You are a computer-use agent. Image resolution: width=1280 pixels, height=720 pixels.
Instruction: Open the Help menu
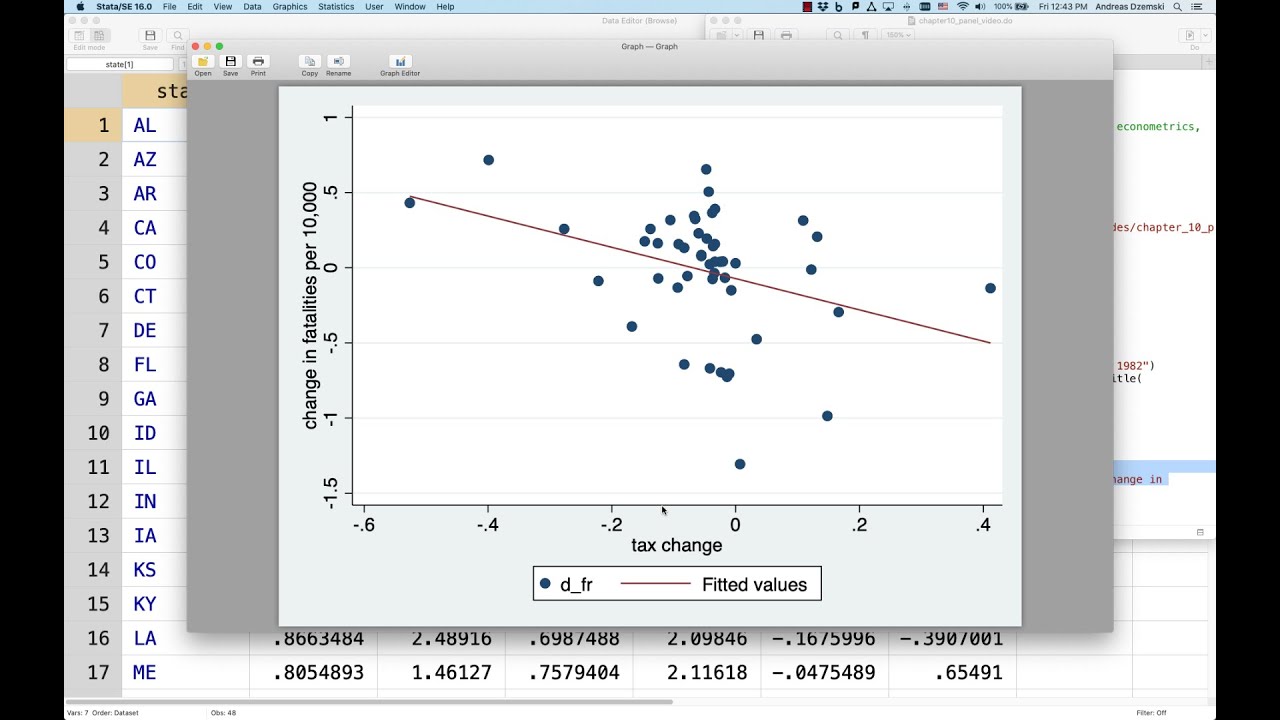[x=445, y=6]
